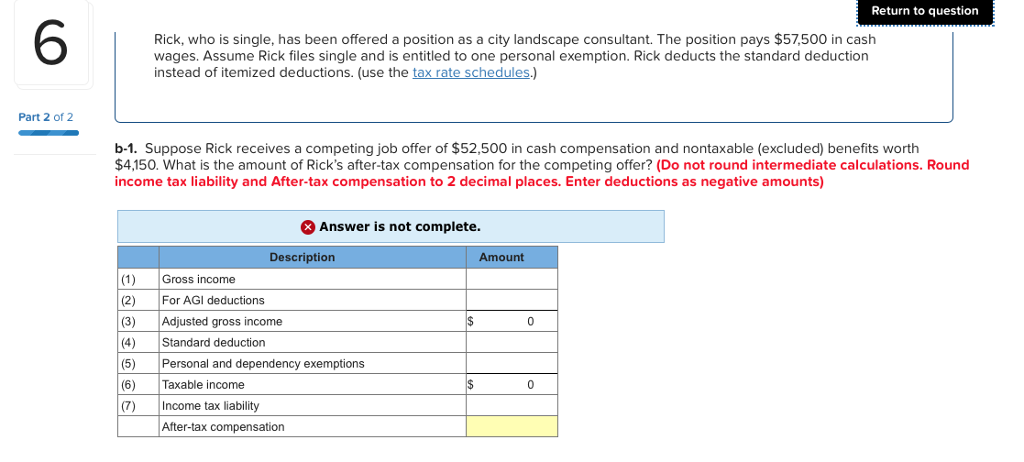Click the yellow After-tax compensation cell

click(511, 427)
